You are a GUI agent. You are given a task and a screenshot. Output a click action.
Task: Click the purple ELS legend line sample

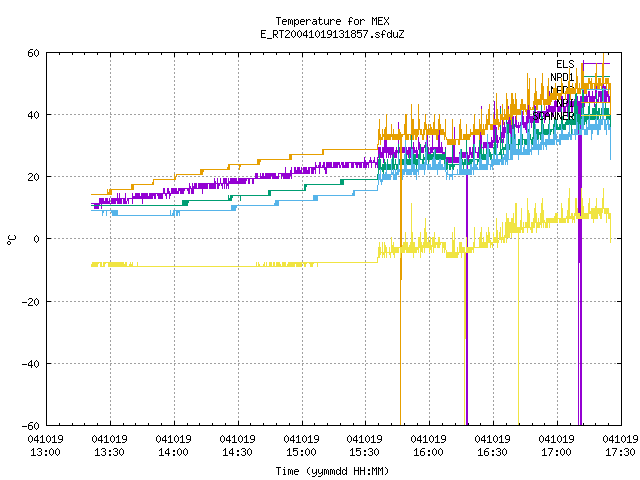(x=596, y=64)
